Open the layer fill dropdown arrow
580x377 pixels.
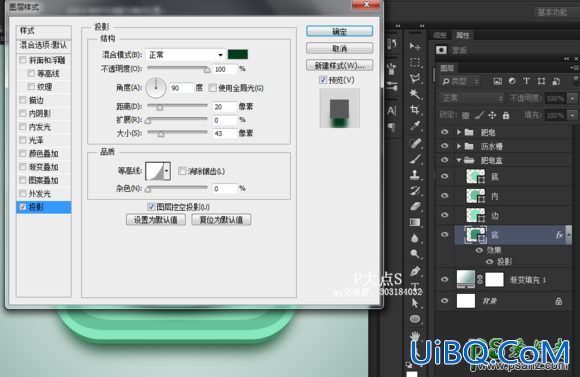click(573, 115)
